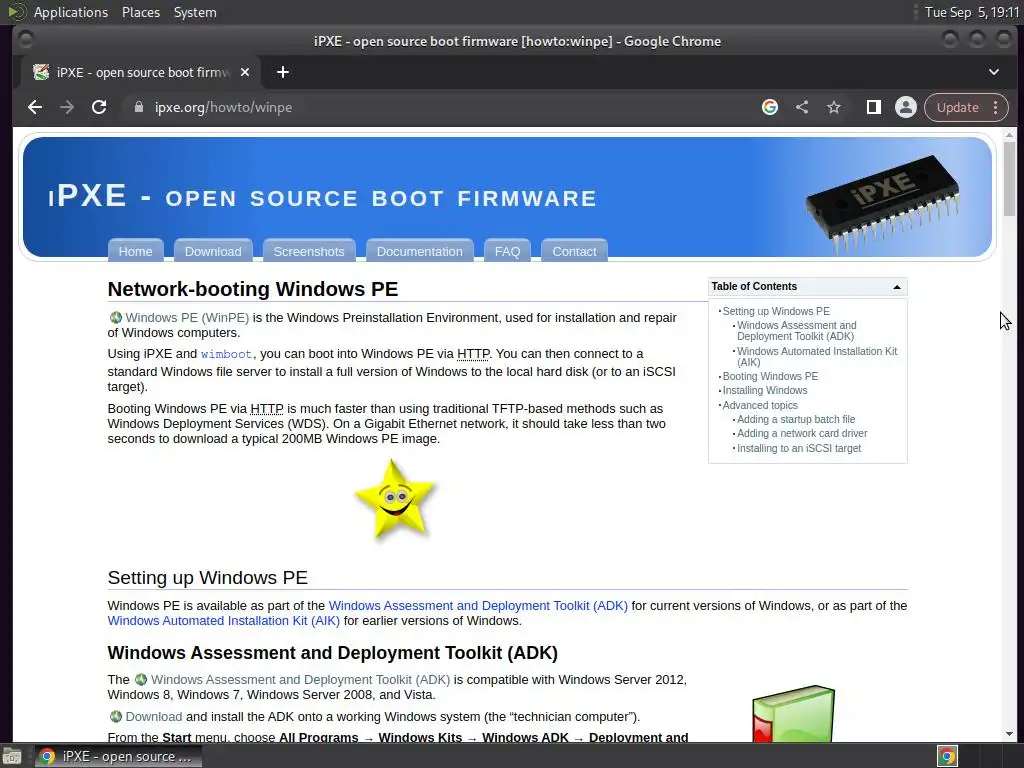Screen dimensions: 1024x768
Task: Open the blue Windows Assessment and Deployment Toolkit (ADK) link
Action: (478, 606)
